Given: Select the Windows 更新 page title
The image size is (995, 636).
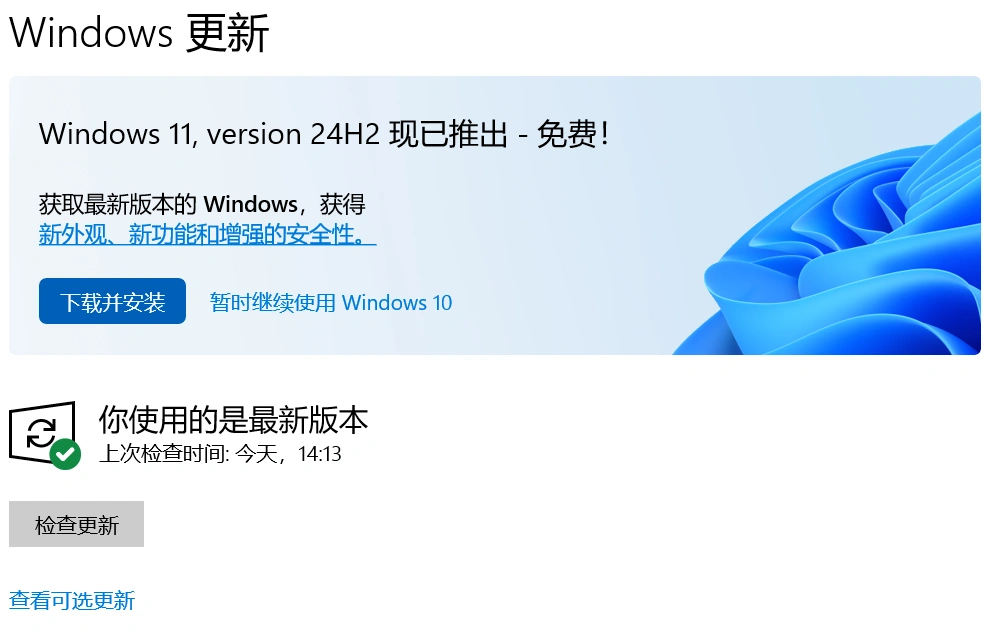Looking at the screenshot, I should 139,32.
